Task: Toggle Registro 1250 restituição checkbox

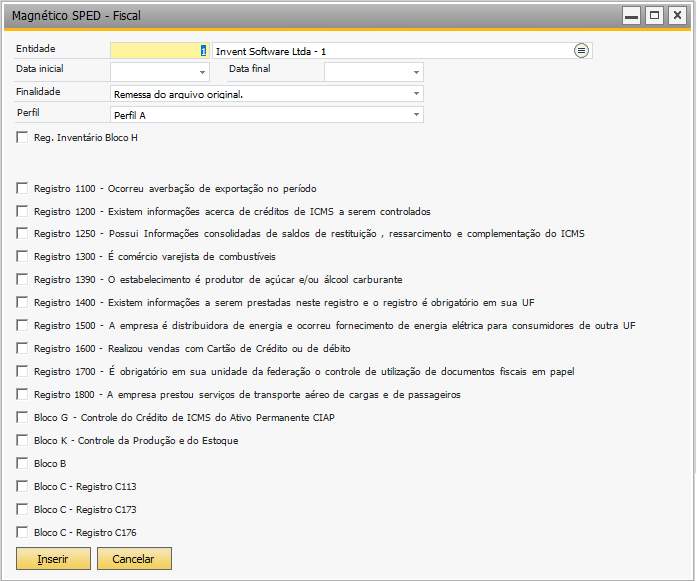Action: pos(22,233)
